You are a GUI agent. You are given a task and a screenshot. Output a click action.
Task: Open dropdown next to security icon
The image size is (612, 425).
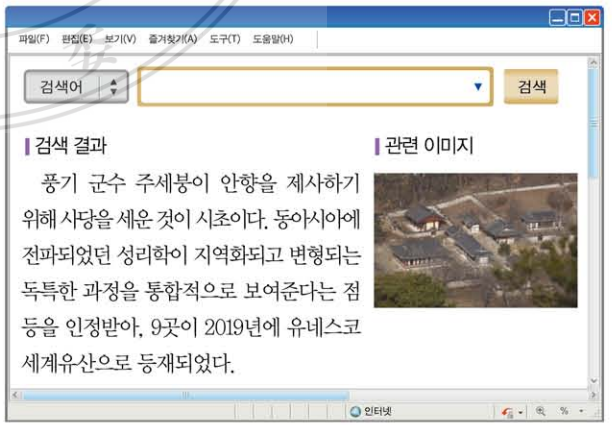point(521,412)
